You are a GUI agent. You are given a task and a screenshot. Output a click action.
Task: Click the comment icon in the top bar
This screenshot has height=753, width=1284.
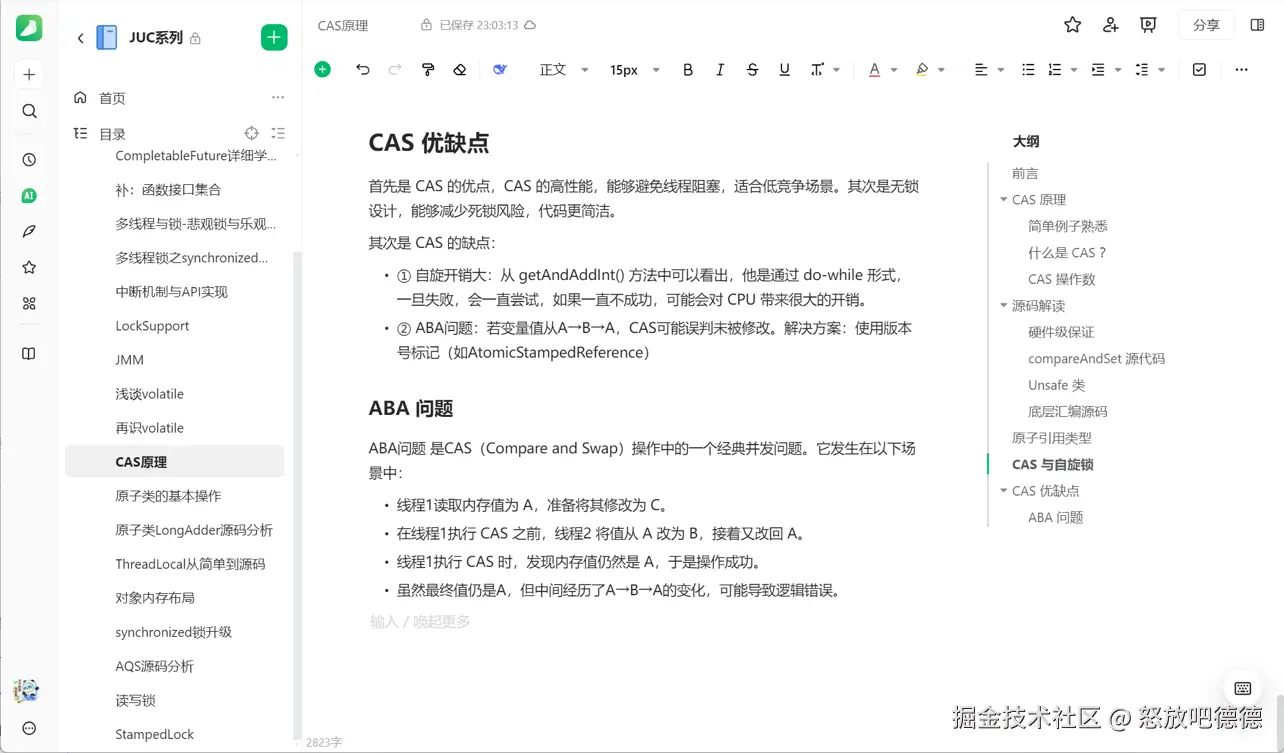(x=1147, y=25)
